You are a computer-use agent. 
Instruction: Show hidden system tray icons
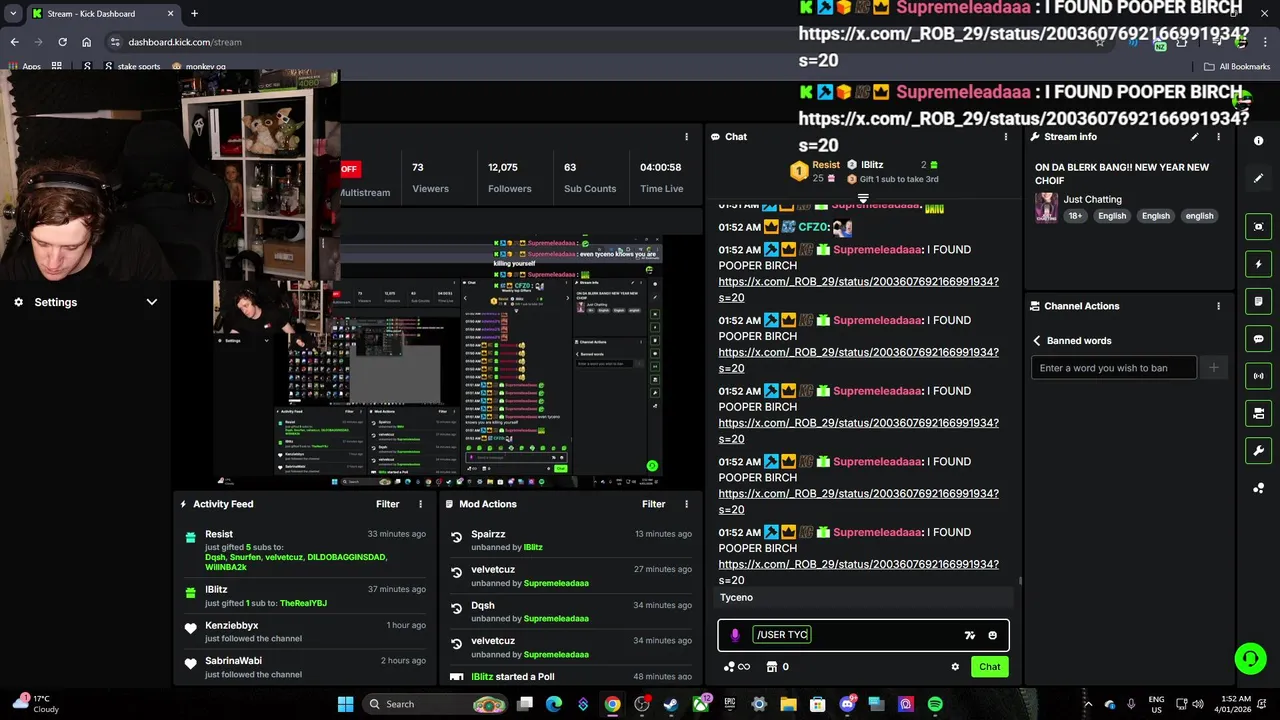[x=1089, y=704]
